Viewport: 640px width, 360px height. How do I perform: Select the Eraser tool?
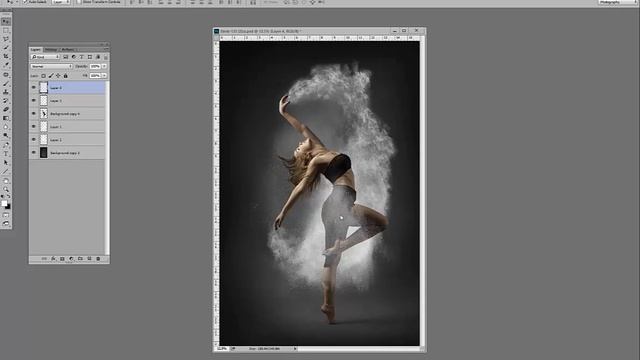click(6, 109)
